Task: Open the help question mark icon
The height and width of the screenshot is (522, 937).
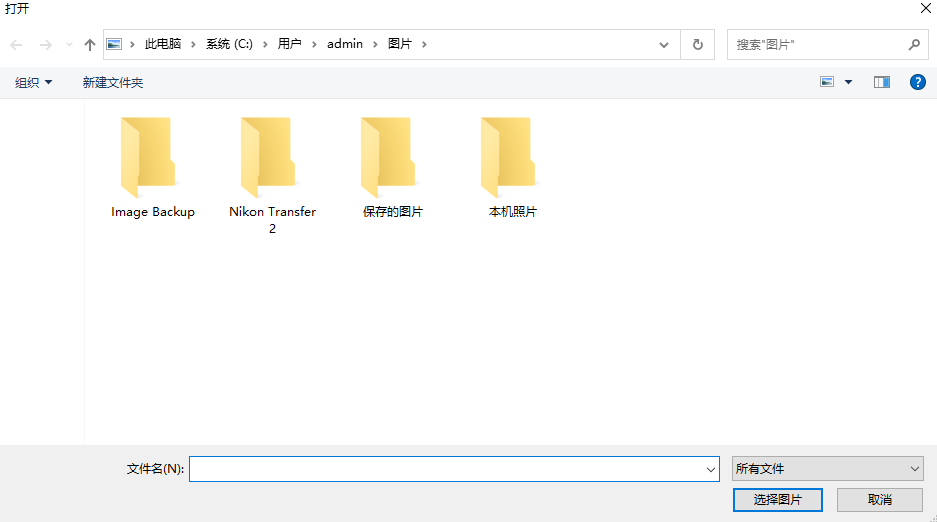Action: [x=917, y=82]
